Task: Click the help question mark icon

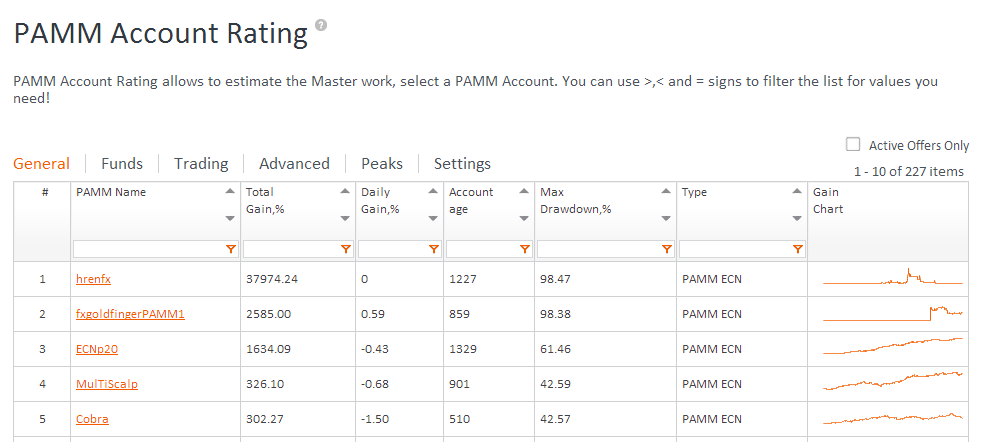Action: click(x=321, y=25)
